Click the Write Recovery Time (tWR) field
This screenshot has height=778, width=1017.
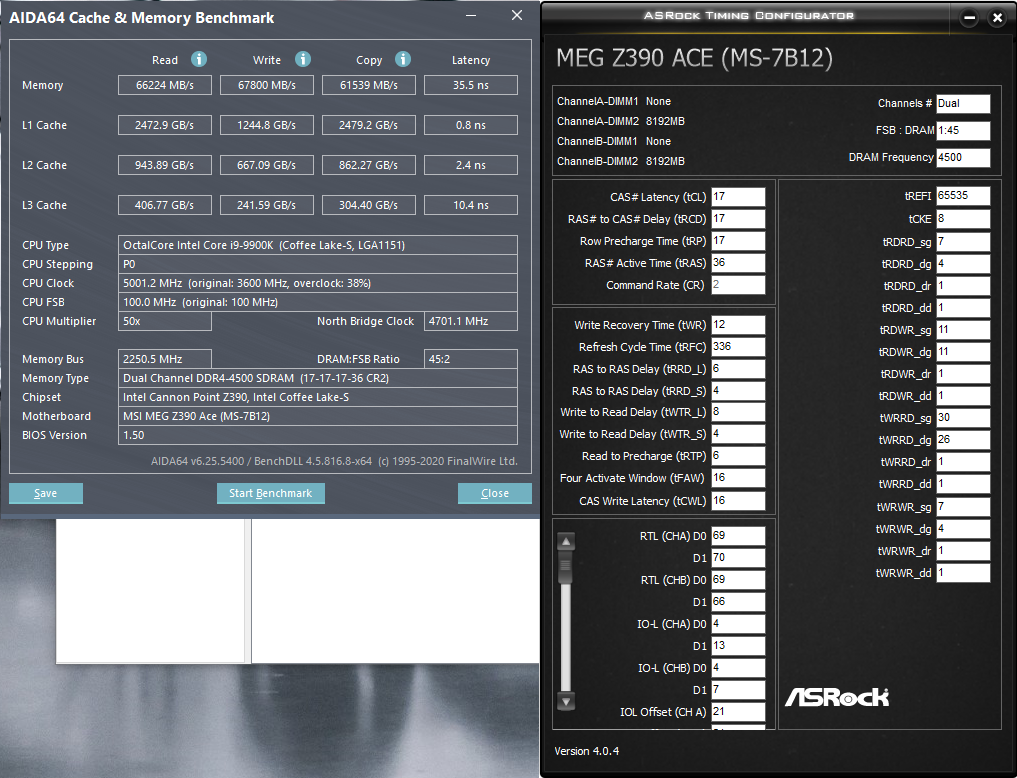point(738,325)
